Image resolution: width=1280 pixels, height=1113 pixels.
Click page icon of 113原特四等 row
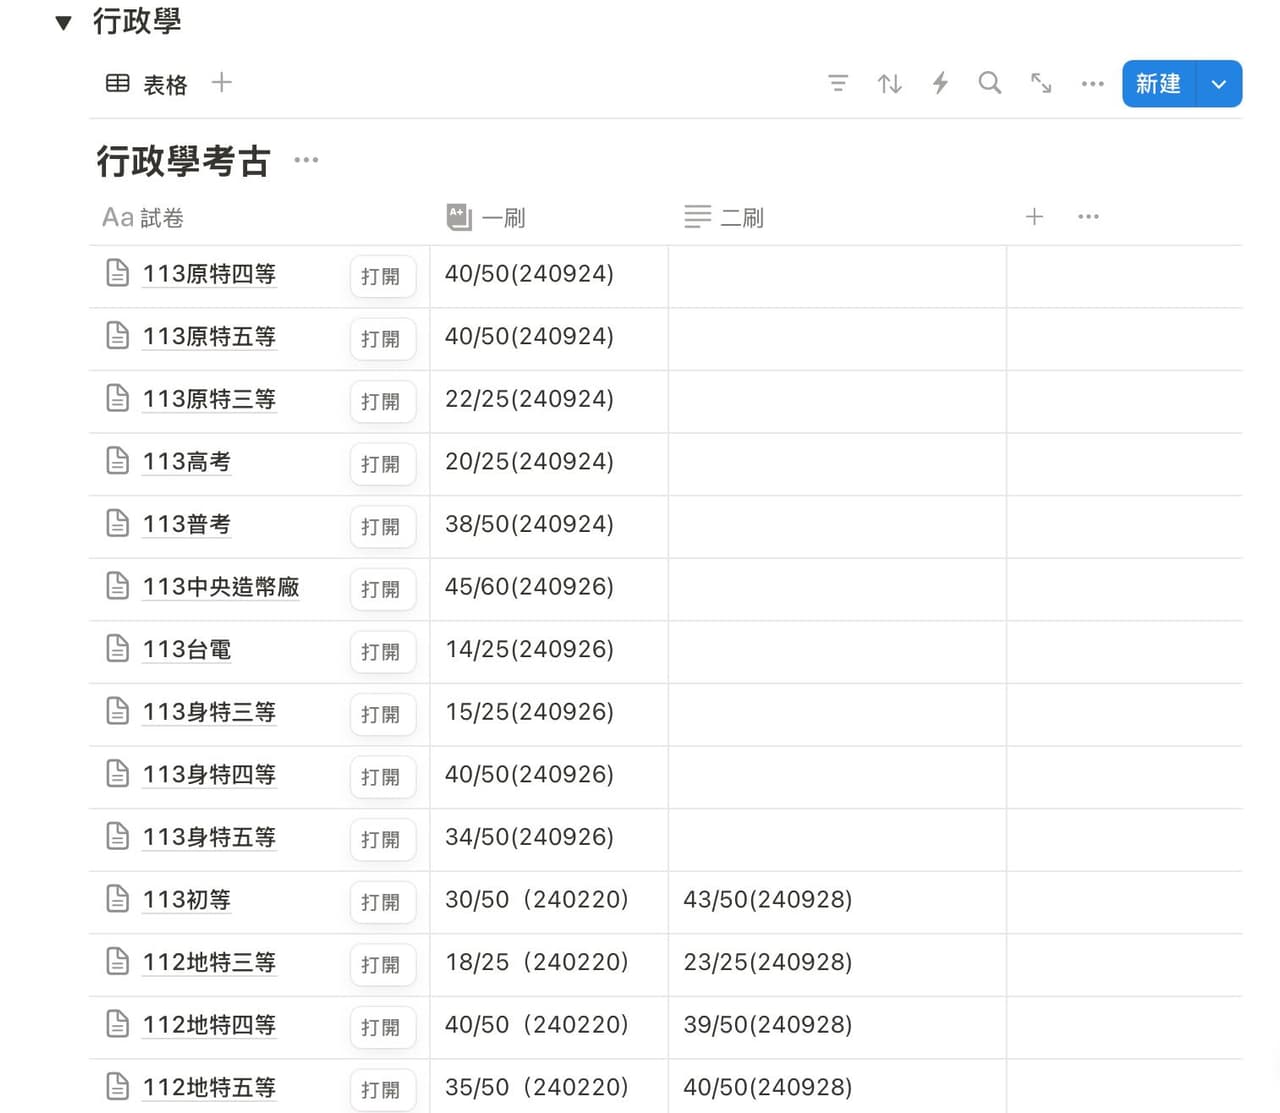[x=117, y=272]
